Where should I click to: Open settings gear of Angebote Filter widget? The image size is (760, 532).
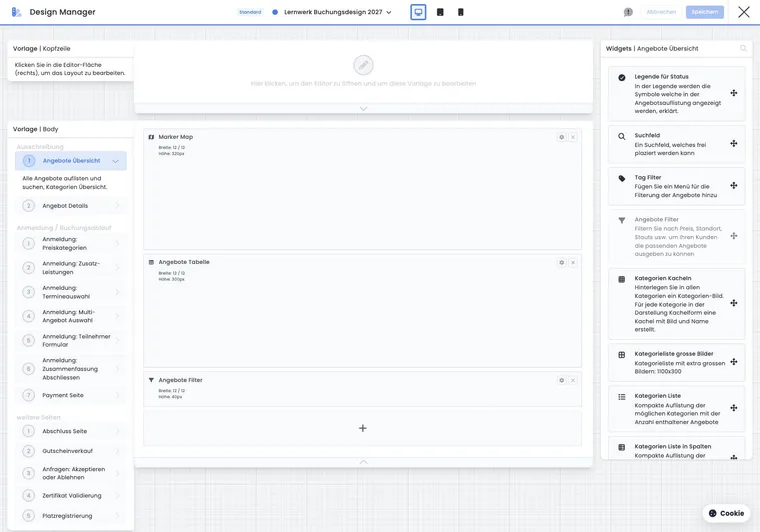pyautogui.click(x=561, y=380)
